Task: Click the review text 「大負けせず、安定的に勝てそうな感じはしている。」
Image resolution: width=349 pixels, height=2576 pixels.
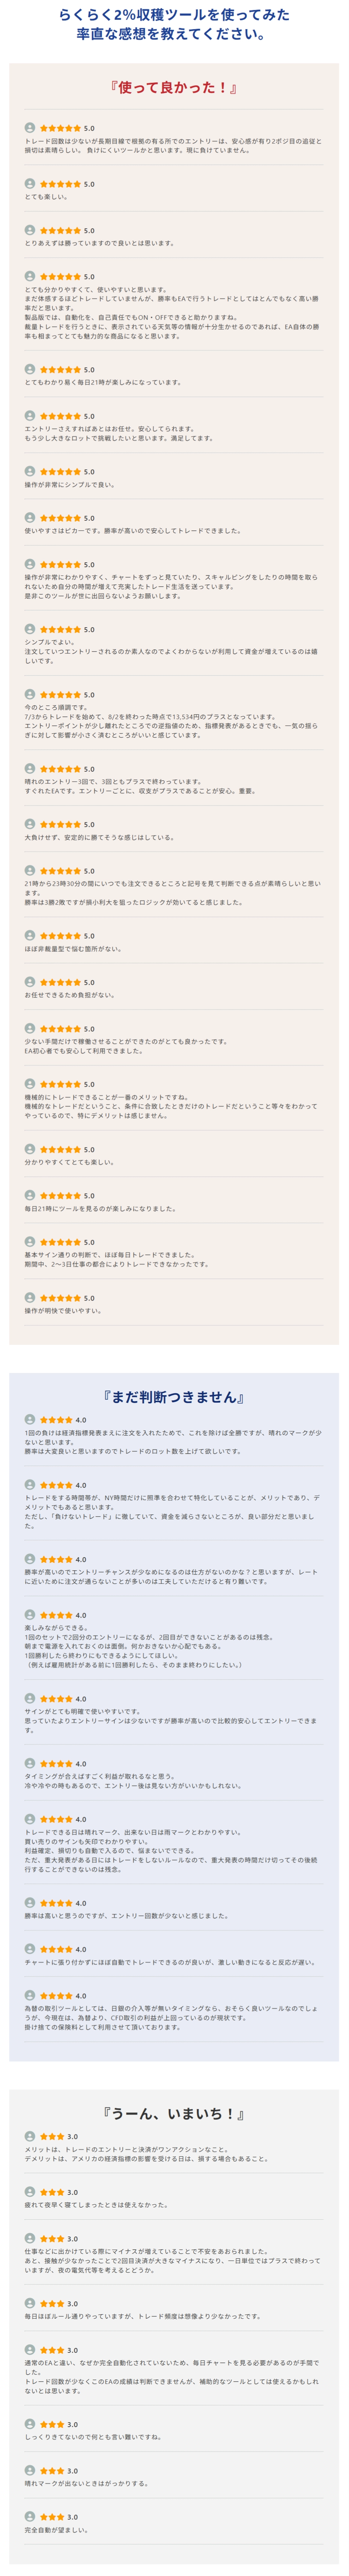Action: tap(99, 837)
